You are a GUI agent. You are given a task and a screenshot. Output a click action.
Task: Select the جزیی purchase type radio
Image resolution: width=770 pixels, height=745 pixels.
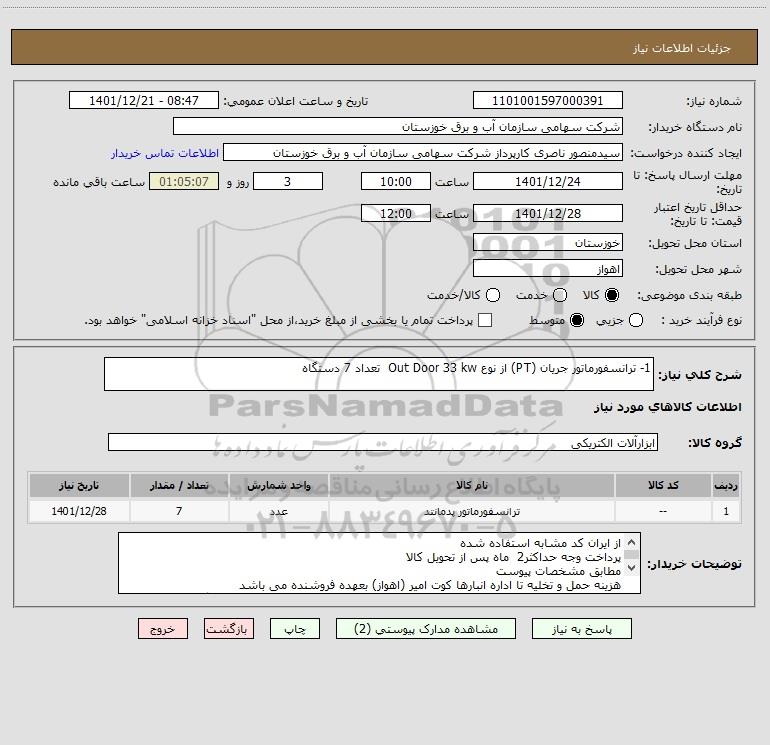[x=636, y=321]
